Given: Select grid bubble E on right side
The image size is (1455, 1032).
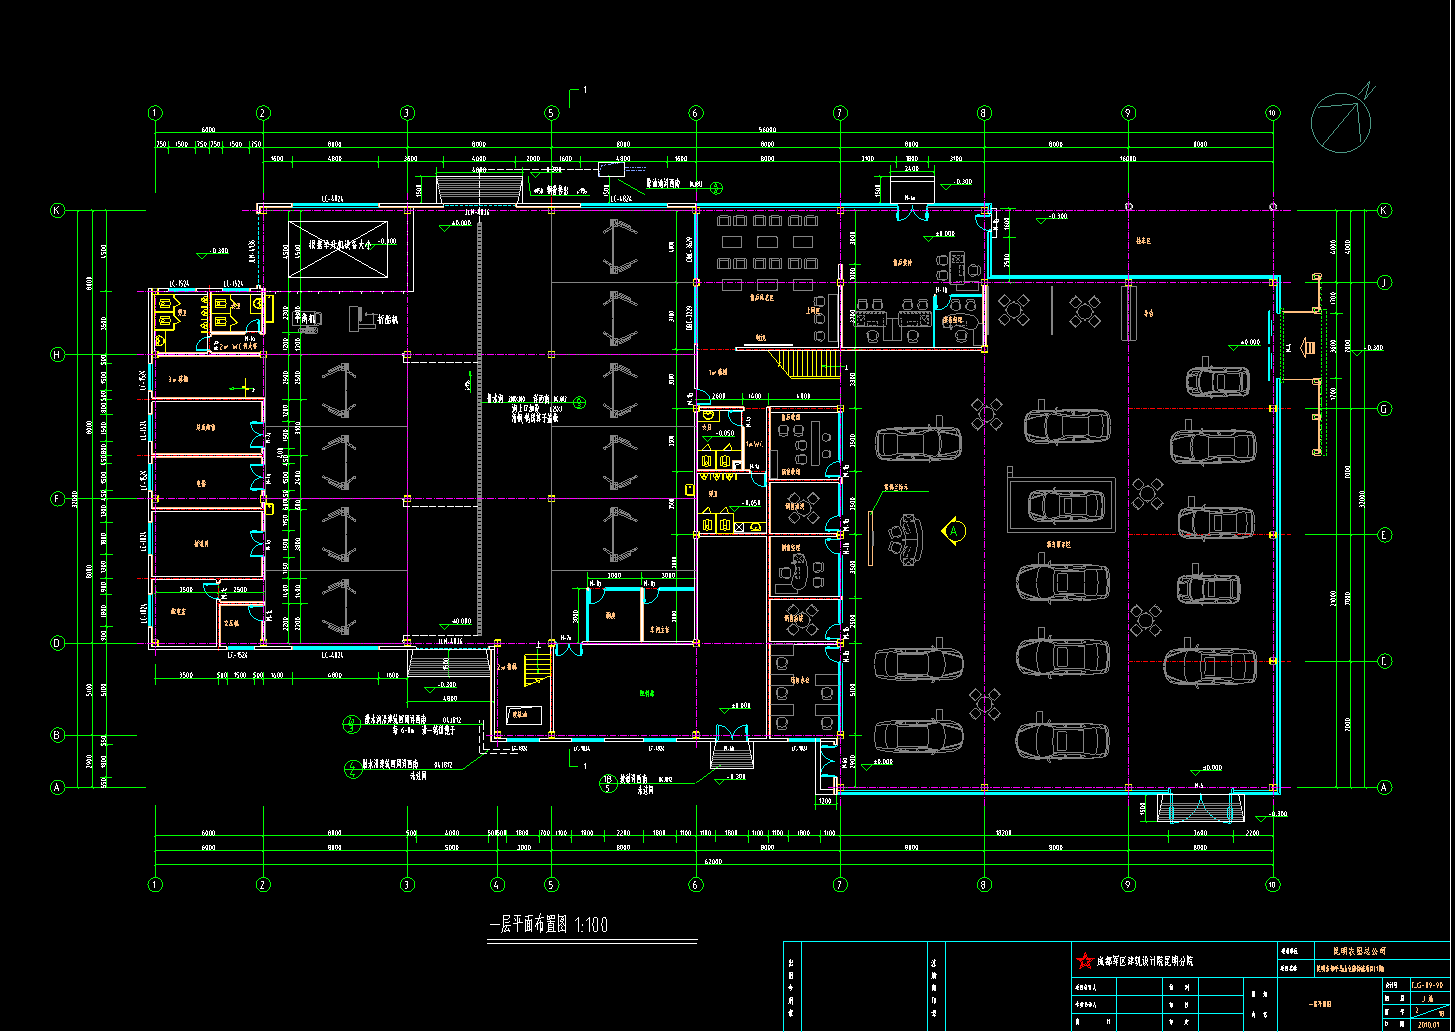Looking at the screenshot, I should [1384, 535].
